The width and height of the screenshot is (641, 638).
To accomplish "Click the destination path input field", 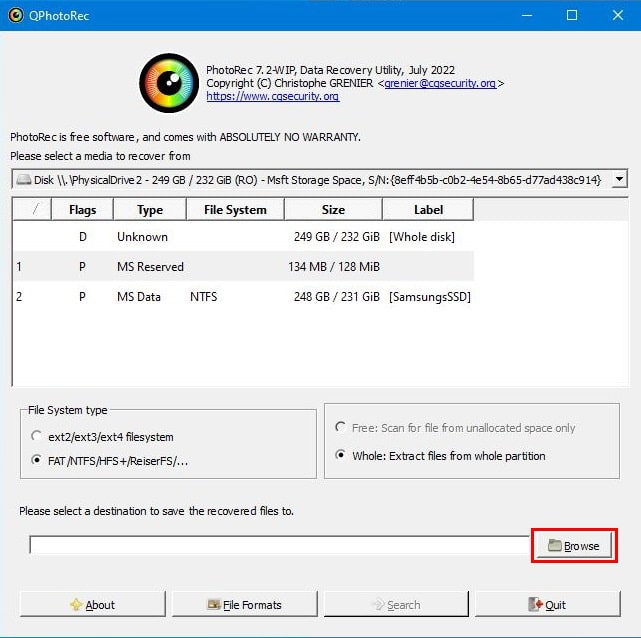I will point(279,545).
